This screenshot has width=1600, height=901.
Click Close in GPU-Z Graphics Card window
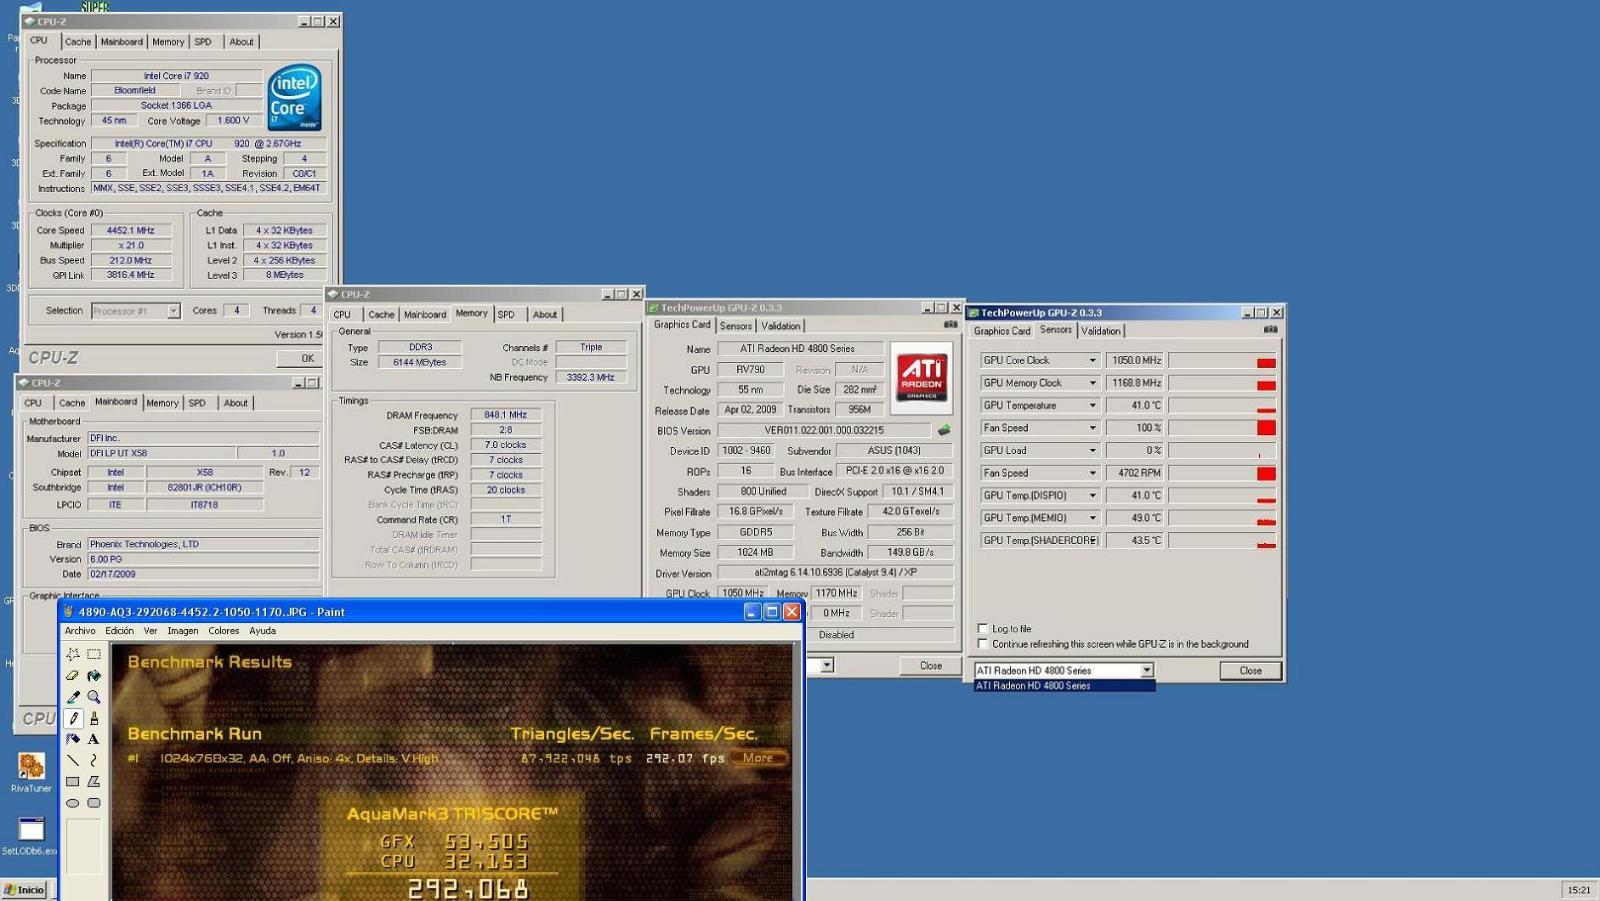coord(930,665)
